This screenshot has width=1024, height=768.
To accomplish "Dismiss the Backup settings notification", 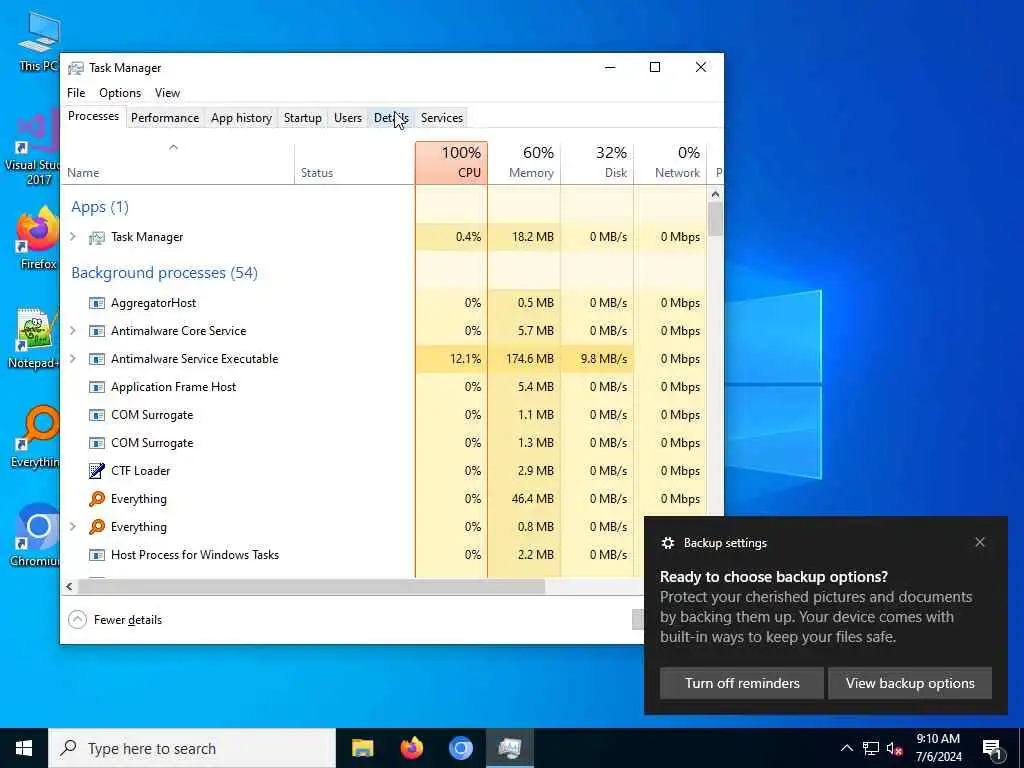I will [x=980, y=542].
